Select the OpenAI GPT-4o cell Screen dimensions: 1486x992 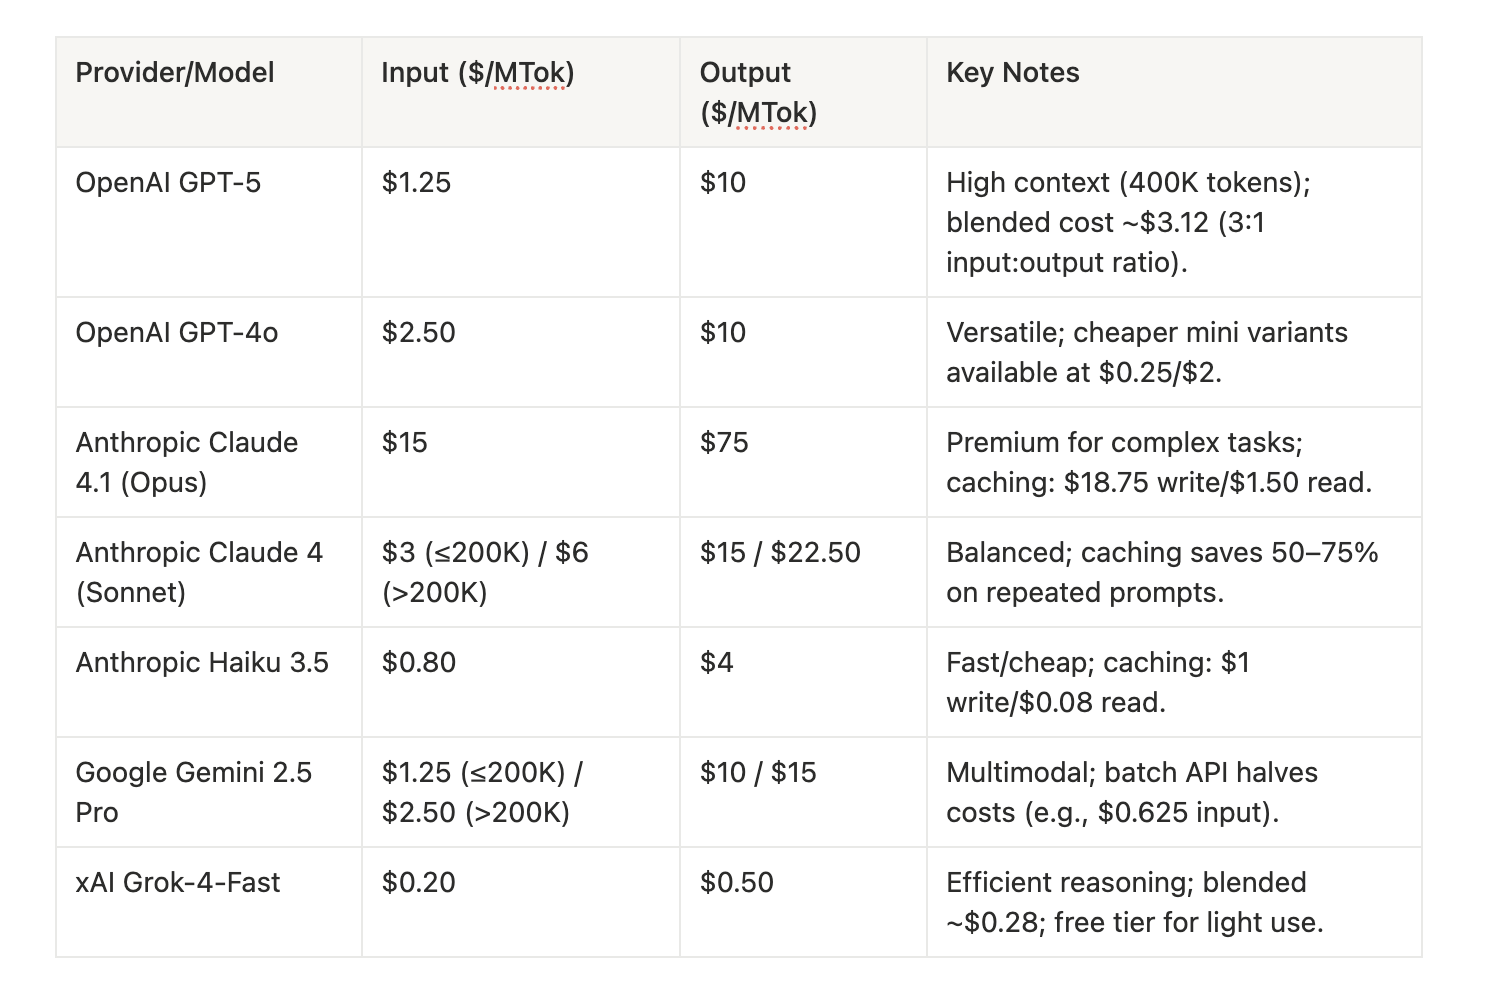tap(177, 333)
